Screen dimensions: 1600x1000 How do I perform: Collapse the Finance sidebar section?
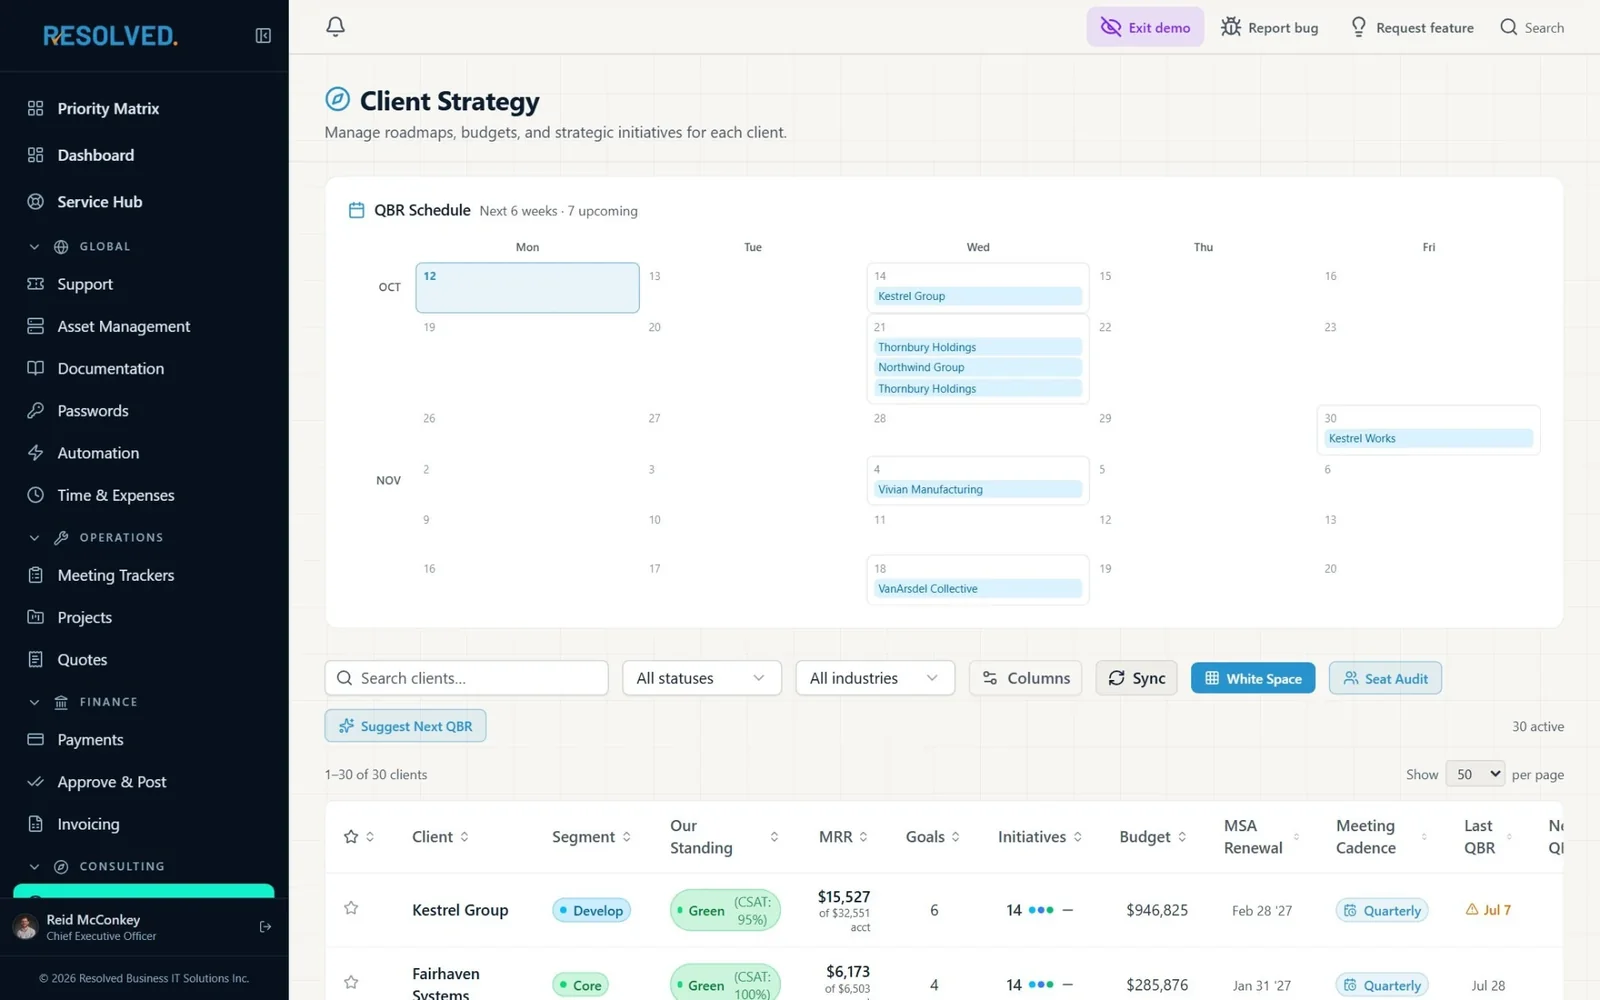coord(34,702)
